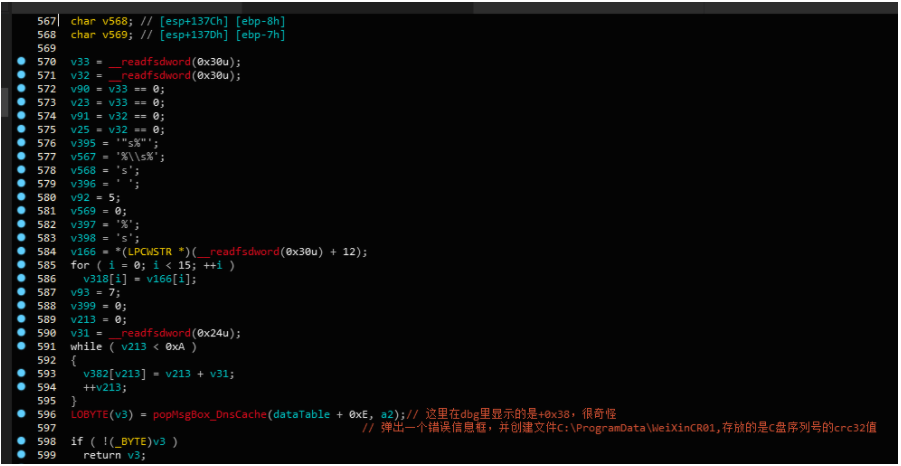This screenshot has width=901, height=466.
Task: Click statement 'v91 = v32 == 0;'
Action: coord(118,116)
